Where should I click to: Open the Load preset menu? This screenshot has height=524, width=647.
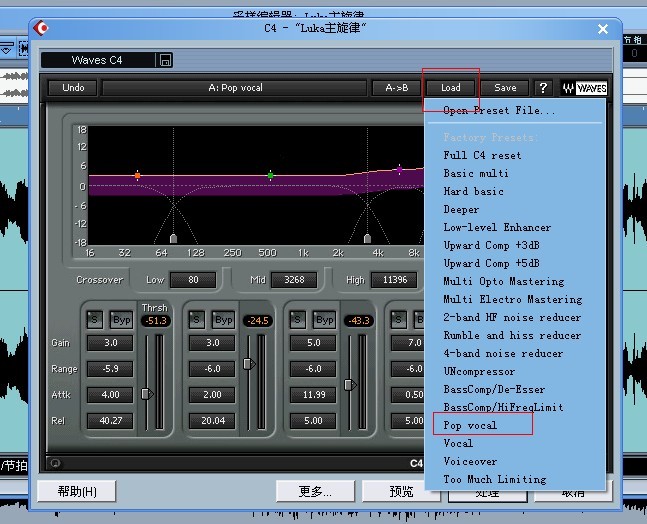pos(451,88)
